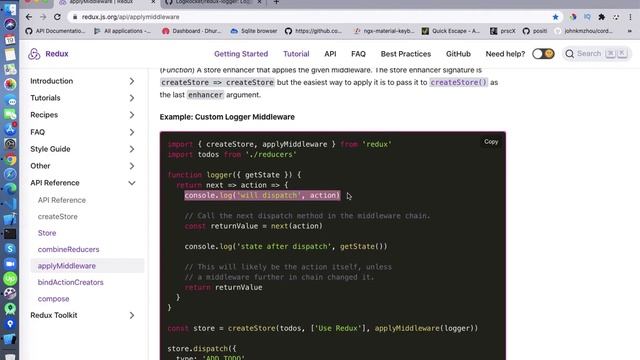The image size is (640, 360).
Task: Open ngx-material-keyb... bookmark
Action: (x=384, y=31)
